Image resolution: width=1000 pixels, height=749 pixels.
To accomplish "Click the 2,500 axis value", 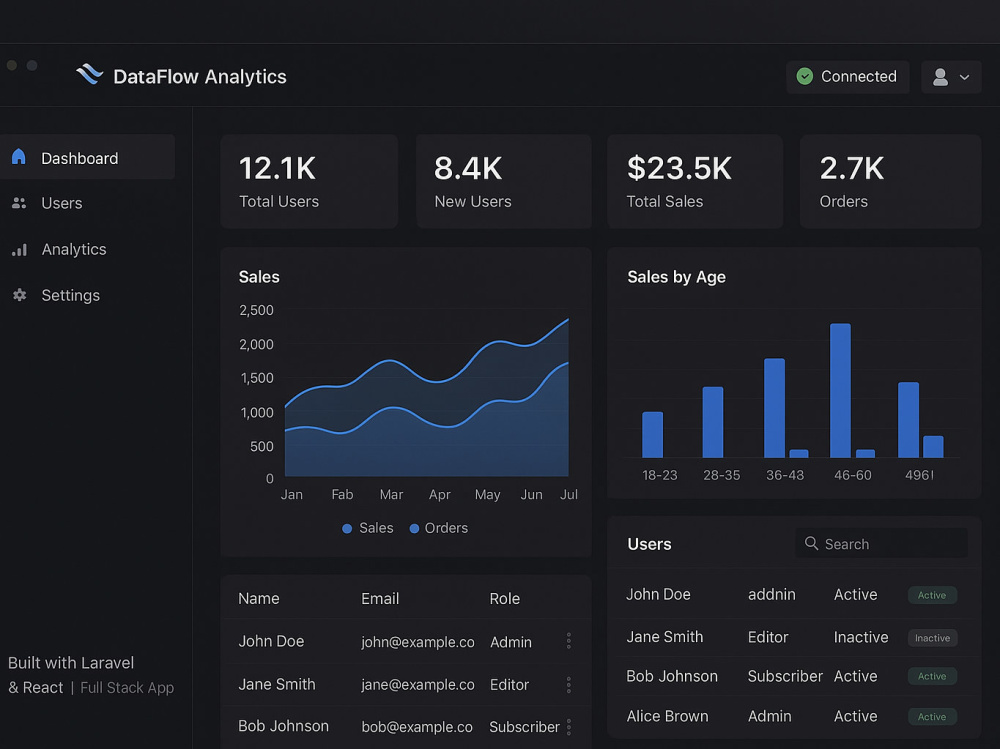I will pyautogui.click(x=256, y=310).
